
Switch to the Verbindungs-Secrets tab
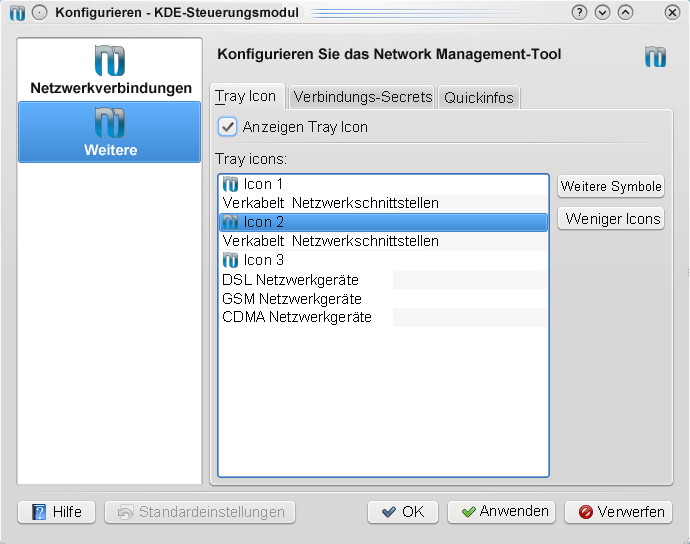click(363, 97)
